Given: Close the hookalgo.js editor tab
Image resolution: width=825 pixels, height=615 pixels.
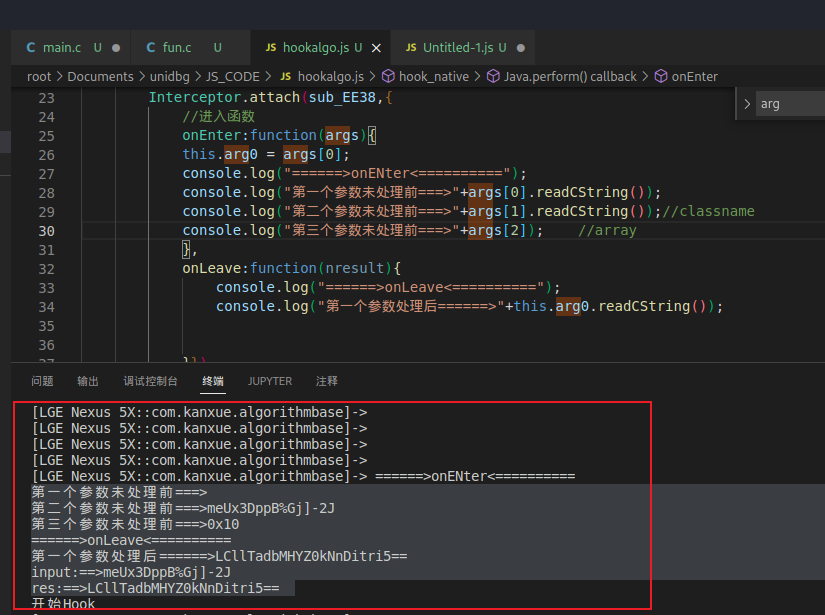Looking at the screenshot, I should pos(376,48).
